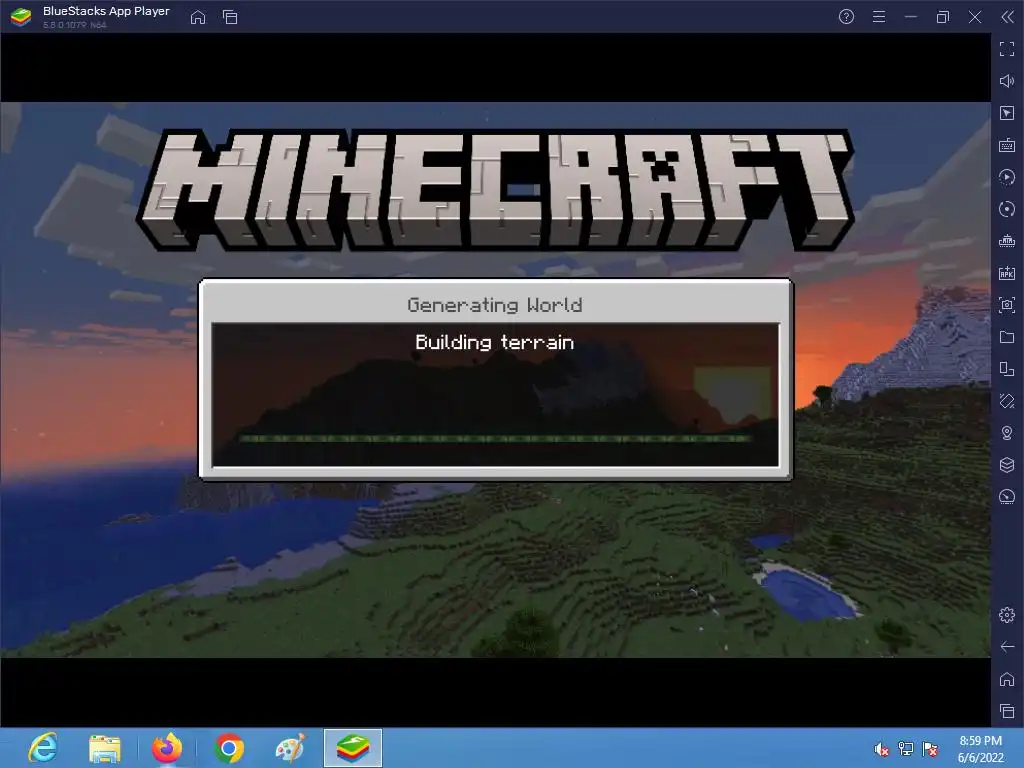
Task: Click the shake device icon
Action: [1007, 401]
